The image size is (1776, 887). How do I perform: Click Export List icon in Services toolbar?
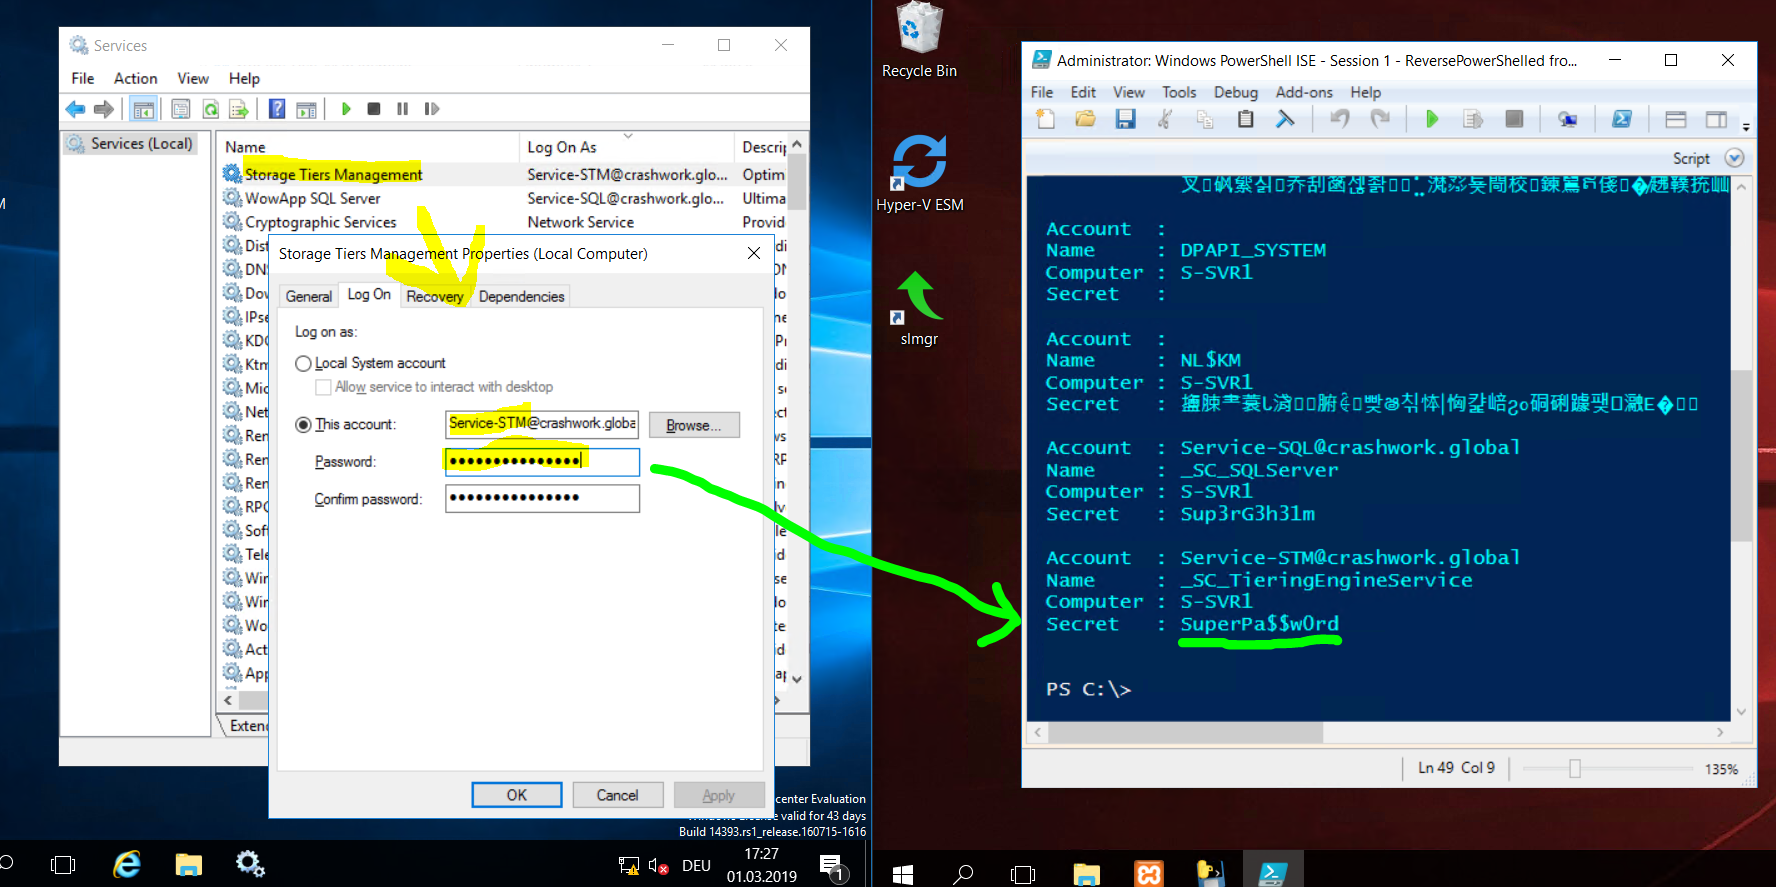(238, 109)
